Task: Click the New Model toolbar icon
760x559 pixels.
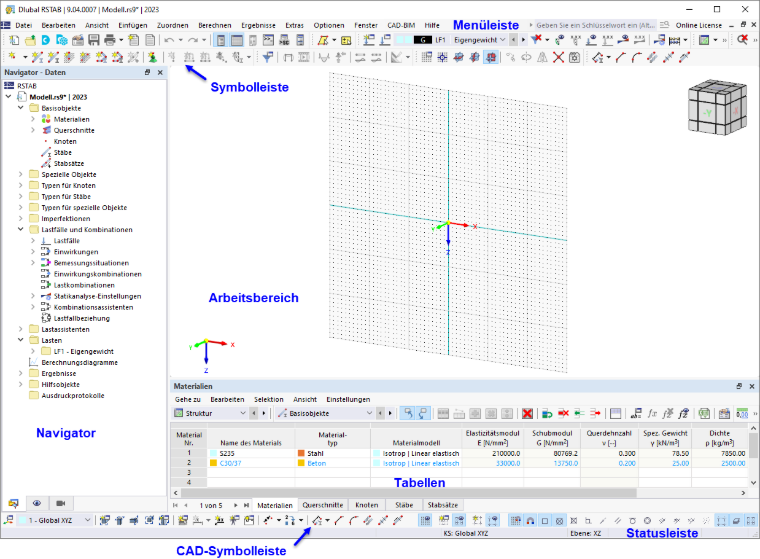Action: click(14, 40)
